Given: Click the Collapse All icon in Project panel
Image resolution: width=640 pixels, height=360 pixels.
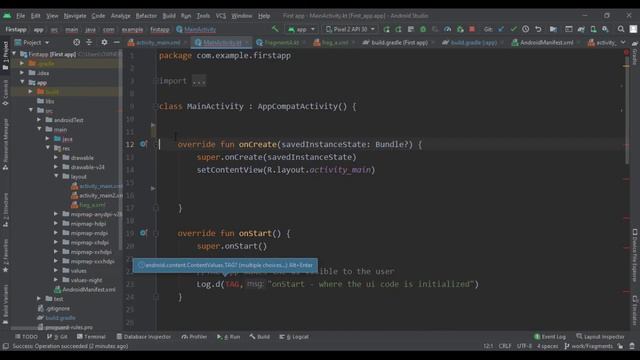Looking at the screenshot, I should coord(89,42).
